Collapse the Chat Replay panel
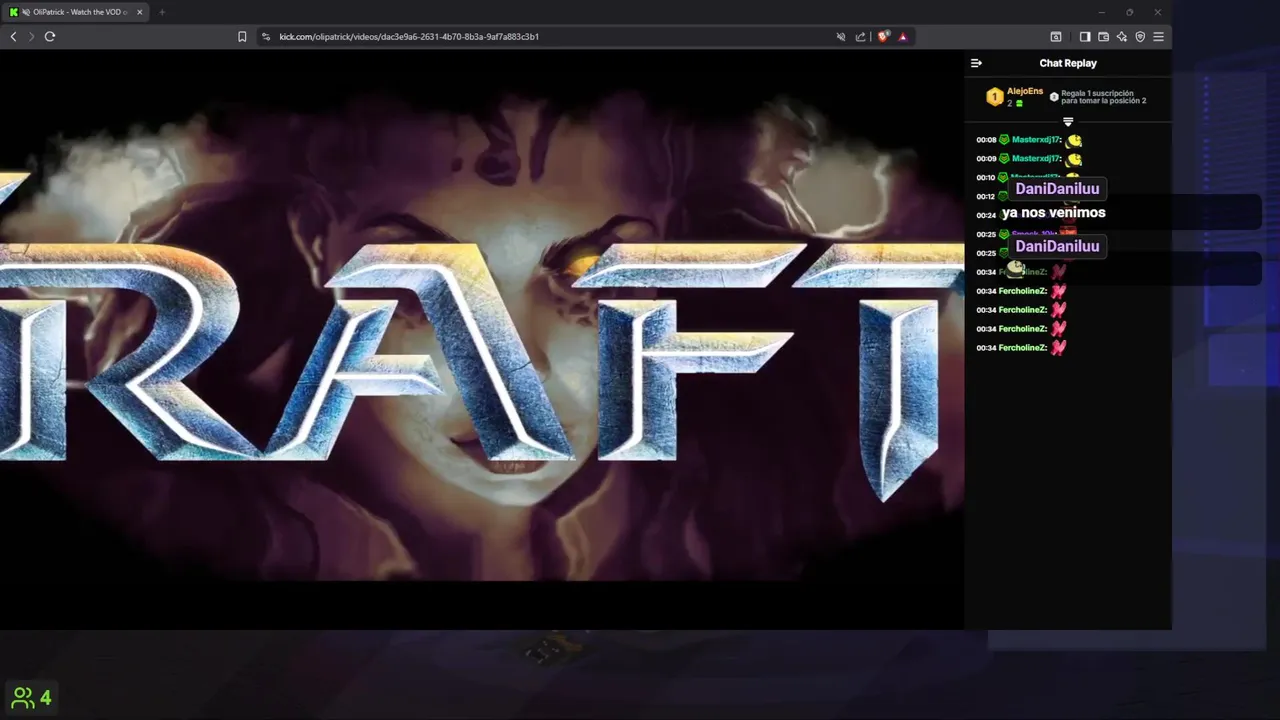This screenshot has width=1280, height=720. [977, 63]
